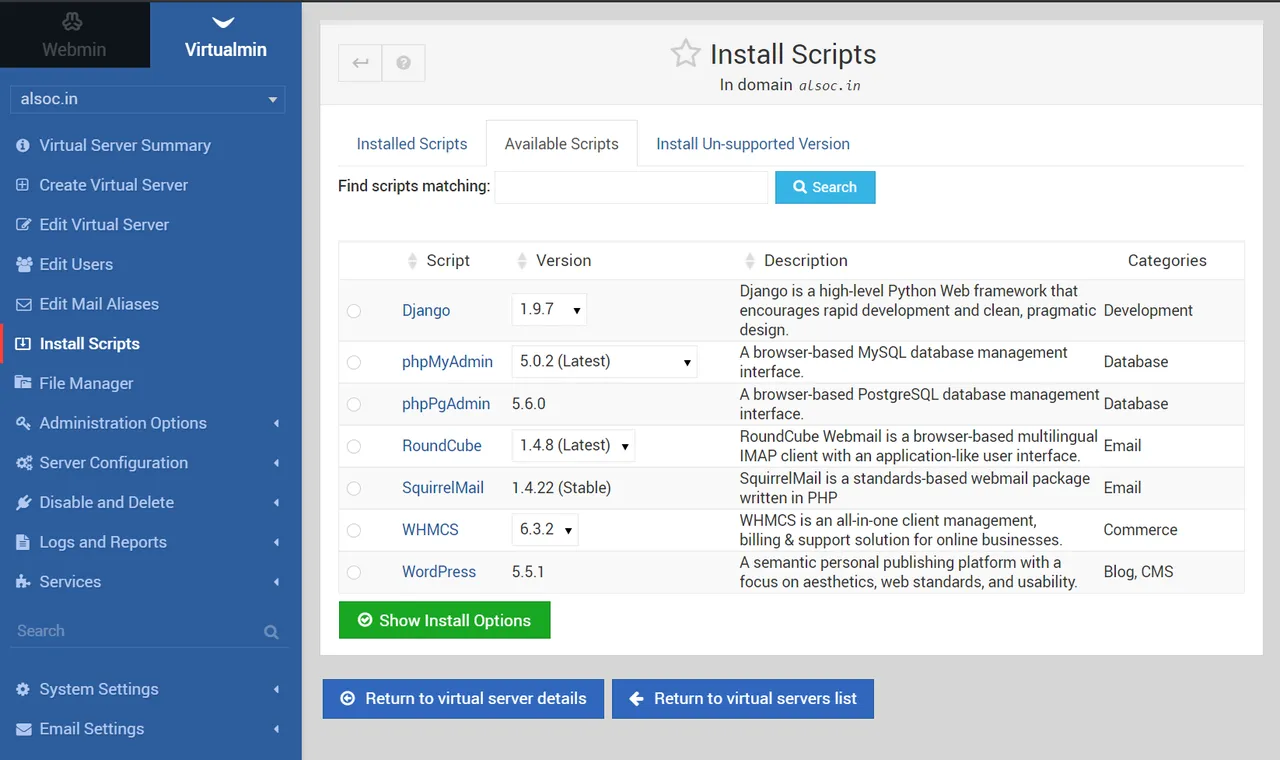This screenshot has width=1280, height=760.
Task: Sort table by the Version column arrows
Action: click(x=521, y=261)
